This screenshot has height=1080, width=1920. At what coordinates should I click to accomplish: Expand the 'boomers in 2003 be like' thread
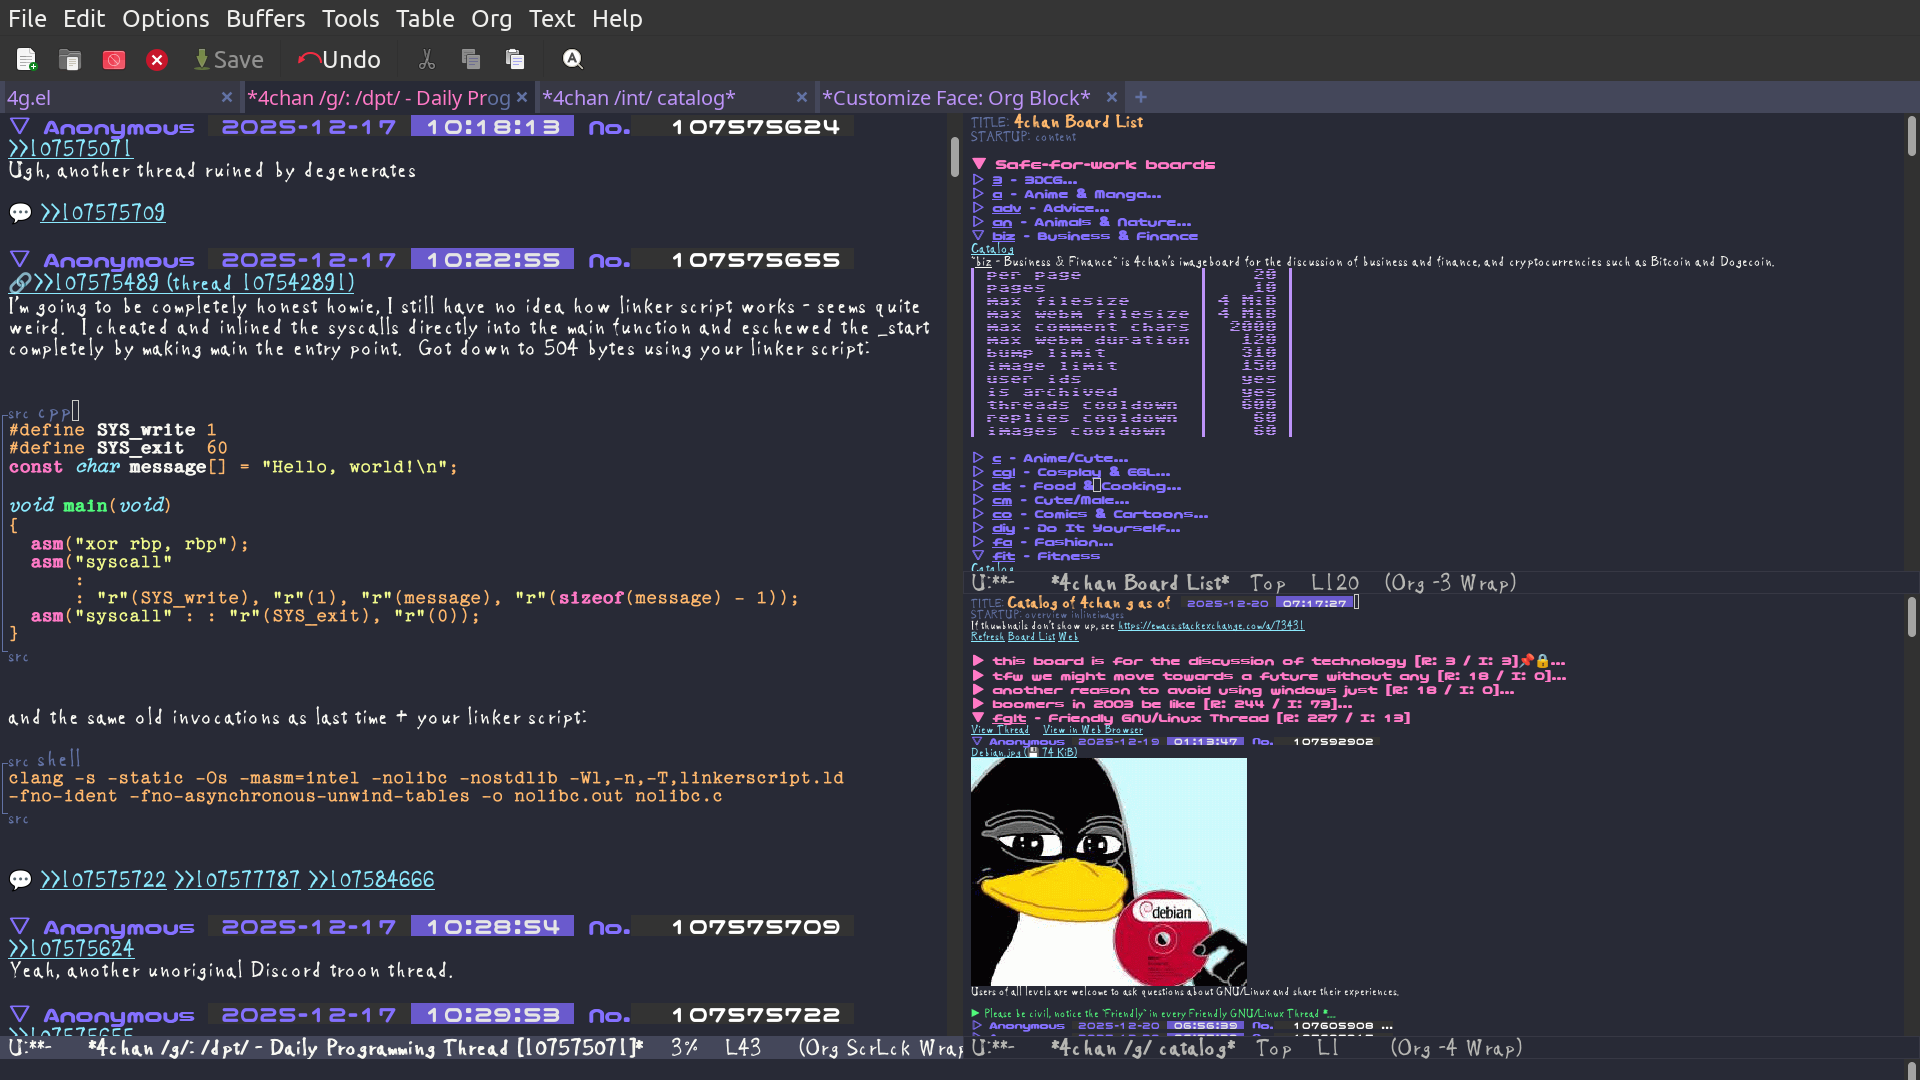click(978, 704)
